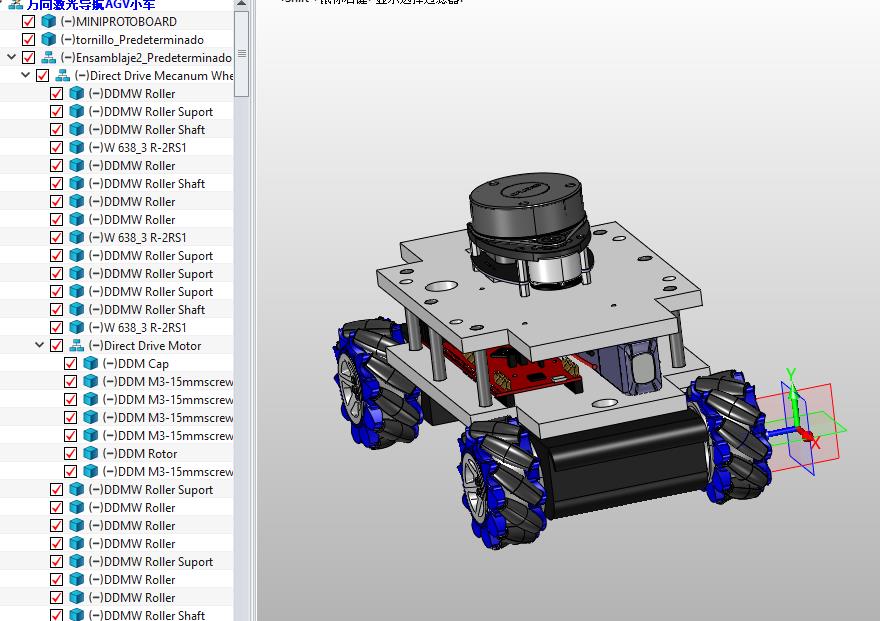880x621 pixels.
Task: Uncheck the DDM Cap checkbox
Action: (x=70, y=364)
